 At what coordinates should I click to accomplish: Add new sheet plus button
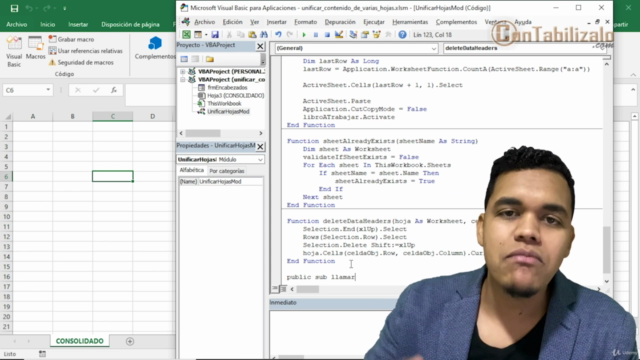point(130,341)
